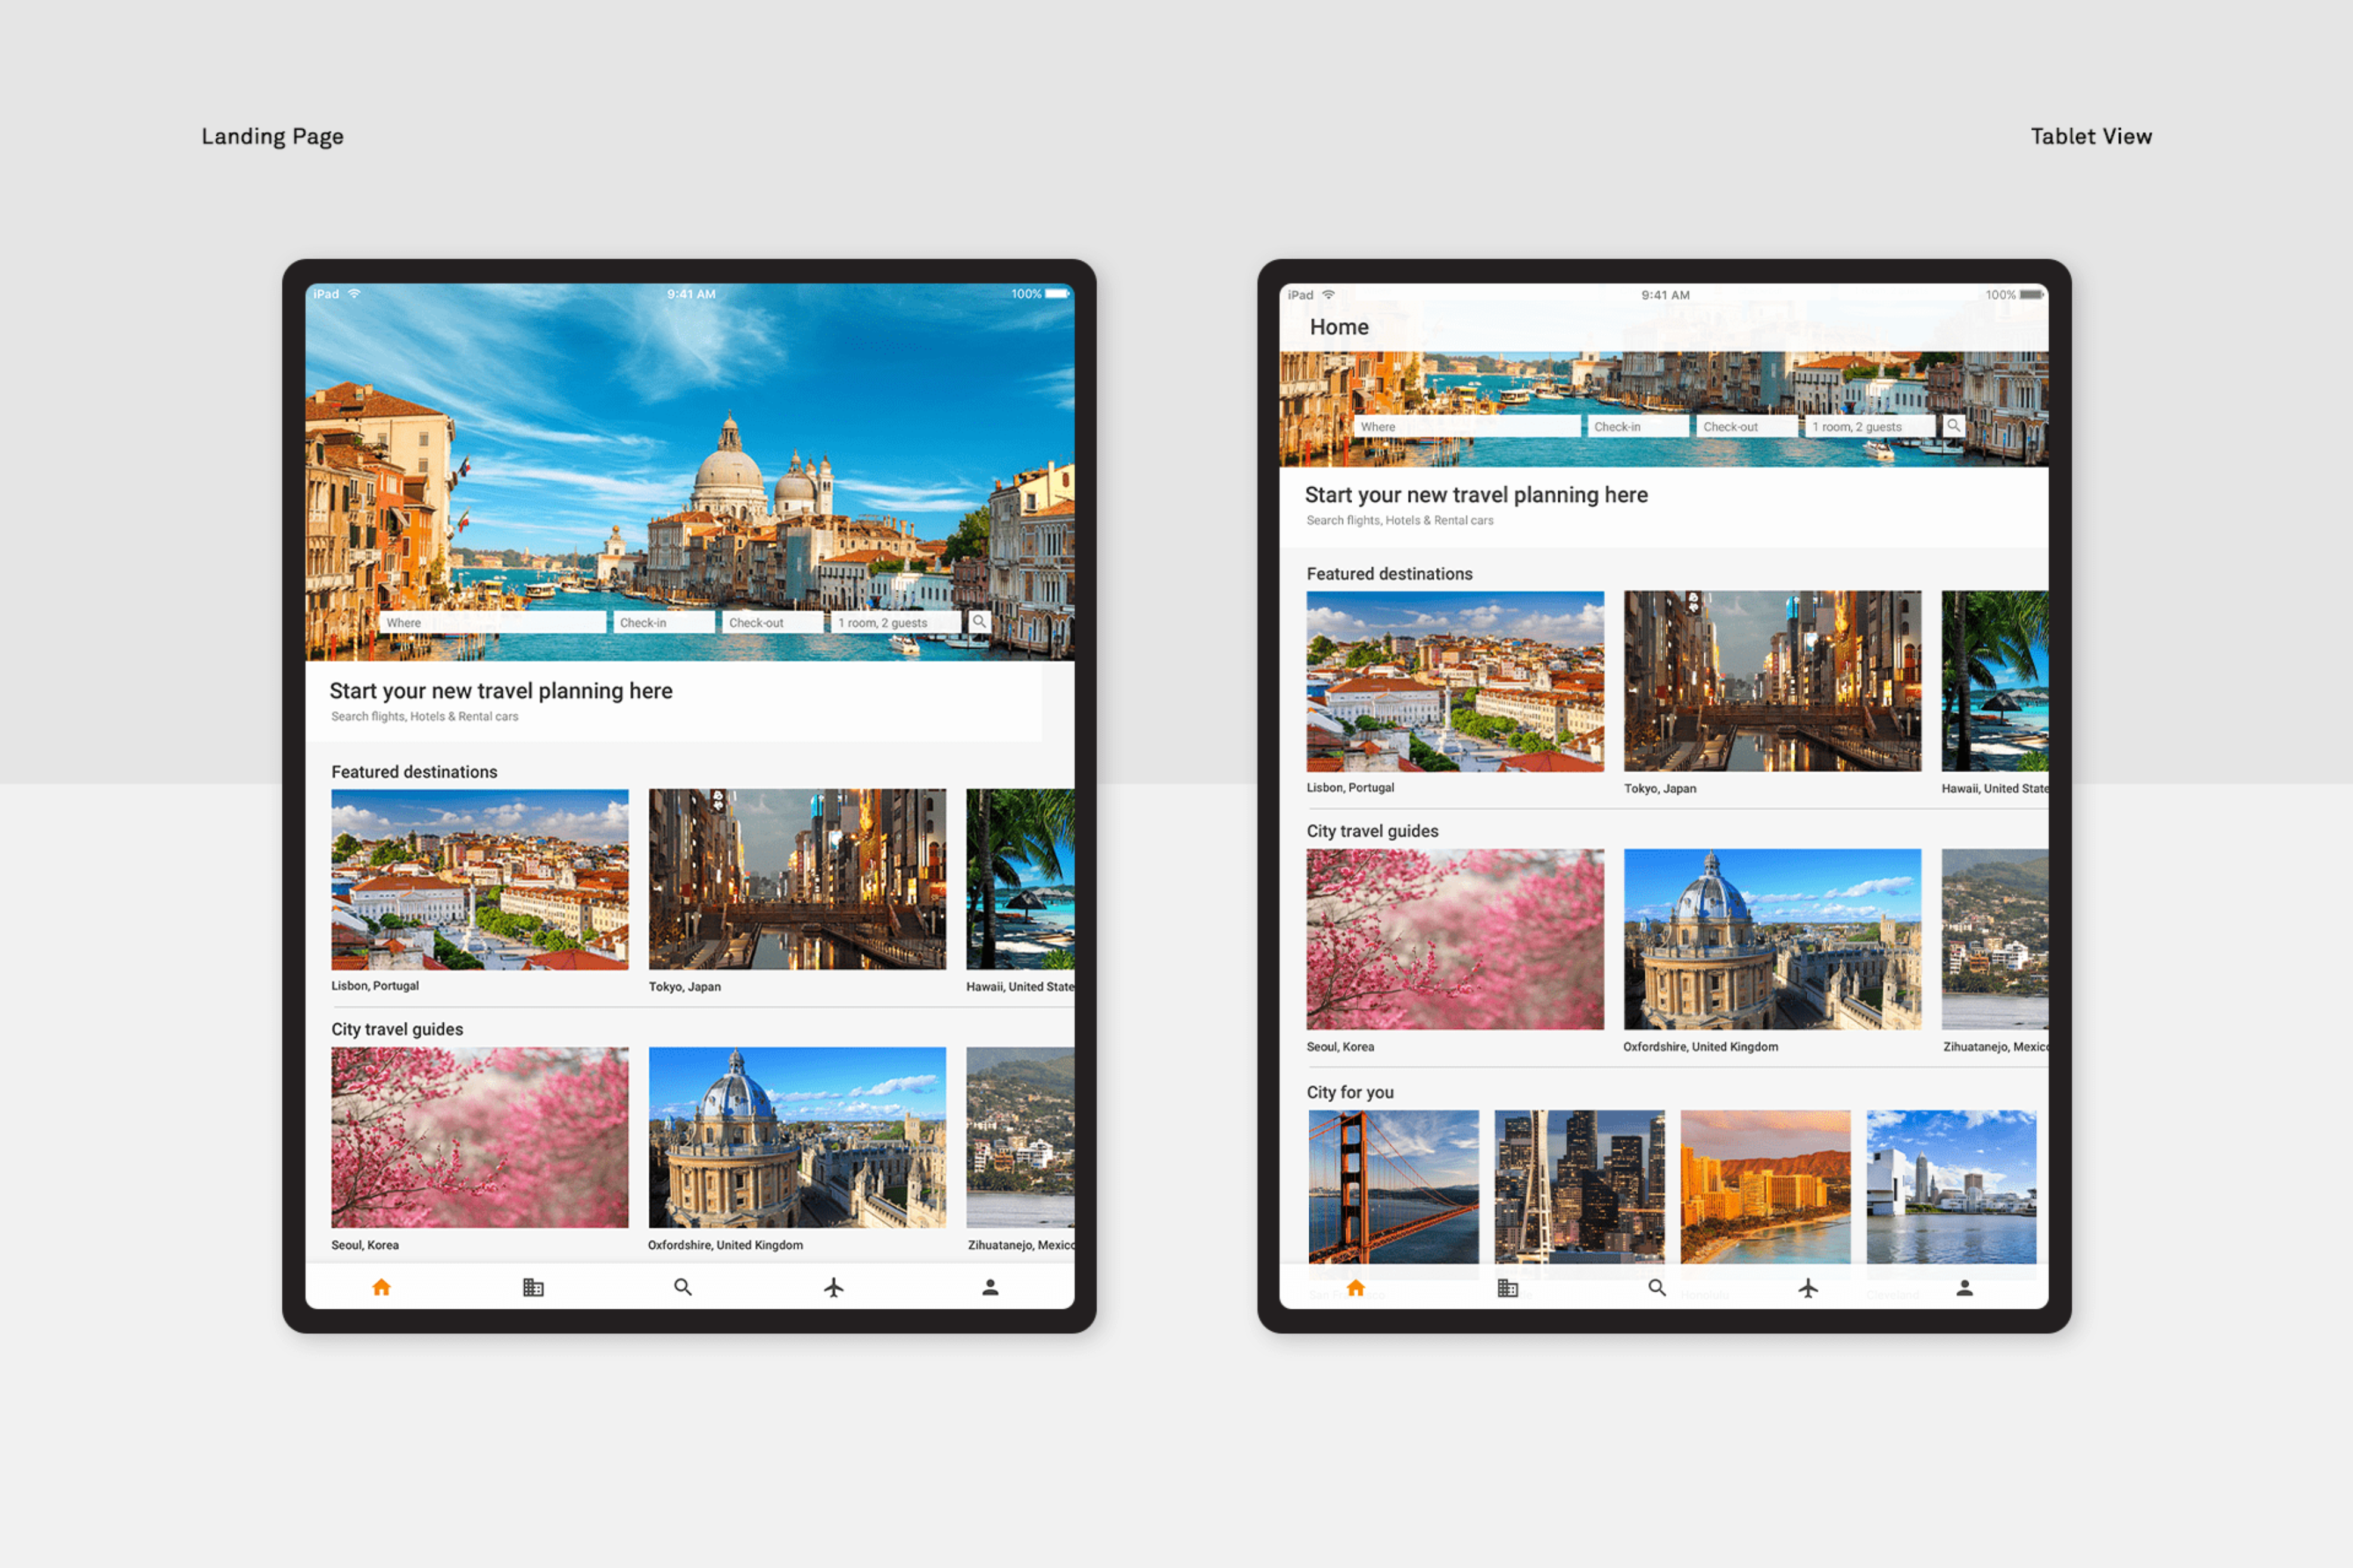The height and width of the screenshot is (1568, 2353).
Task: Open profile person icon in left tablet
Action: (x=990, y=1287)
